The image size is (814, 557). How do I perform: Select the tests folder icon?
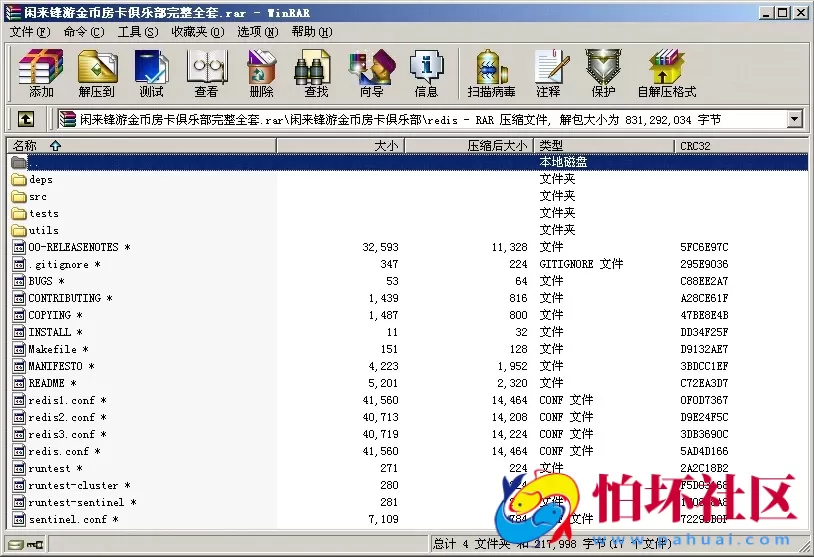coord(19,213)
